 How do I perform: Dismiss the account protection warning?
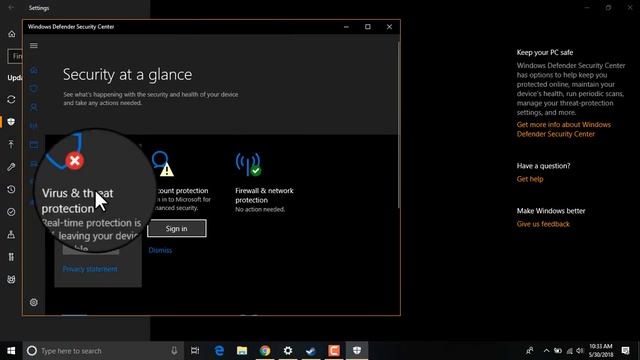[160, 250]
